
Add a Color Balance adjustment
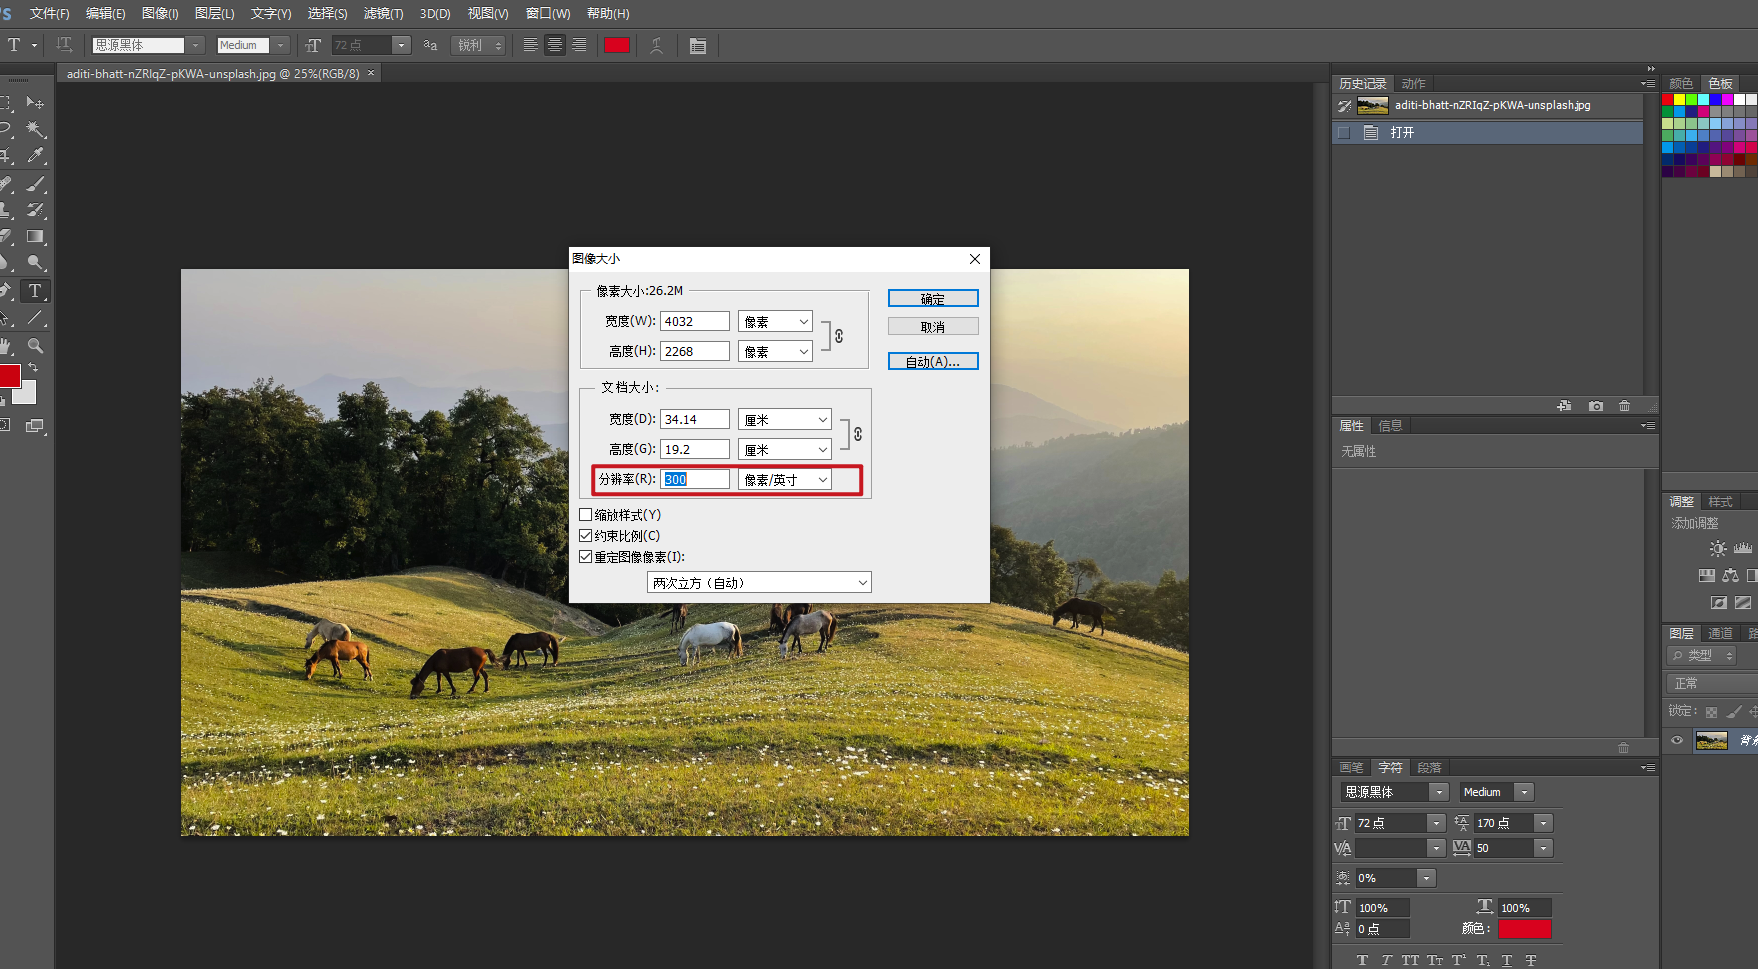pos(1731,575)
